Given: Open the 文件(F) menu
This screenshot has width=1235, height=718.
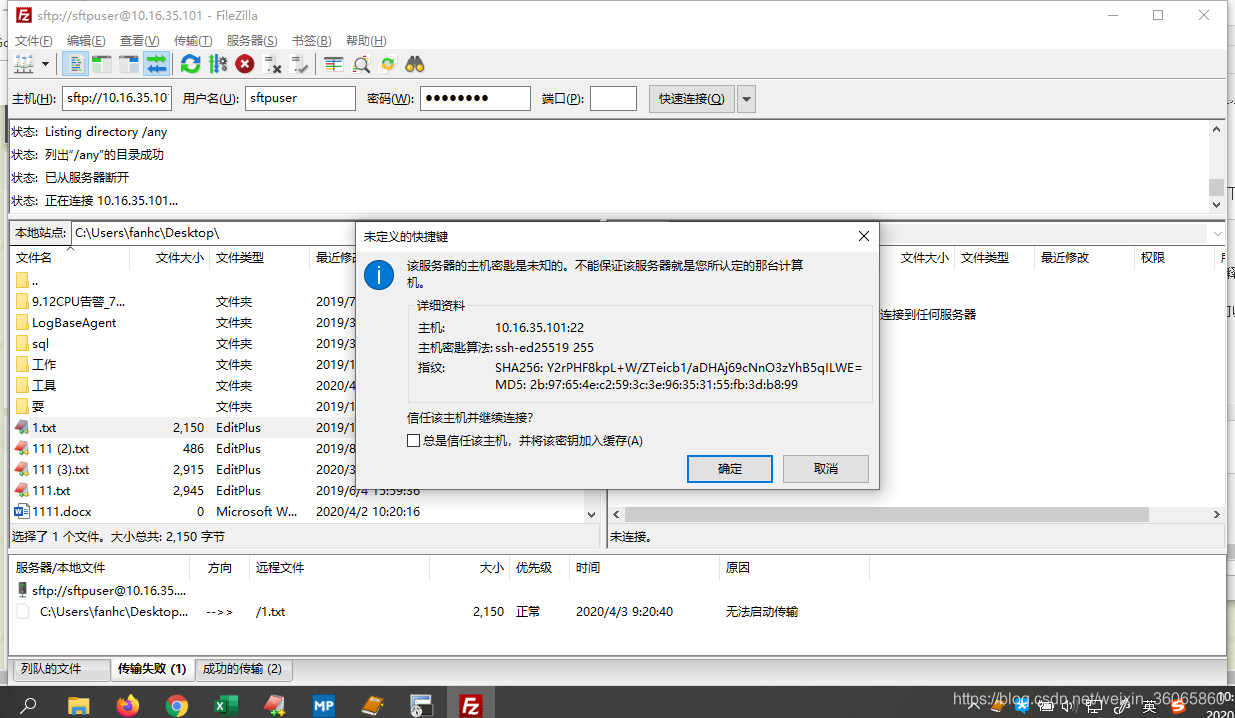Looking at the screenshot, I should [x=33, y=41].
